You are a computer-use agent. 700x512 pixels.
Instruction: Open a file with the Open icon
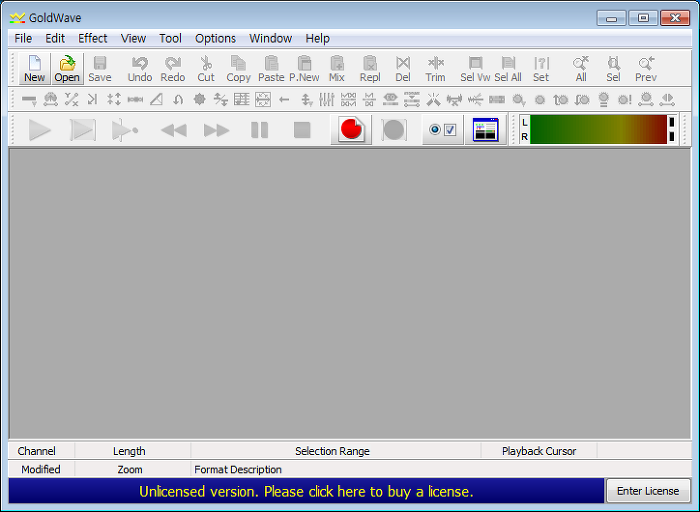67,69
